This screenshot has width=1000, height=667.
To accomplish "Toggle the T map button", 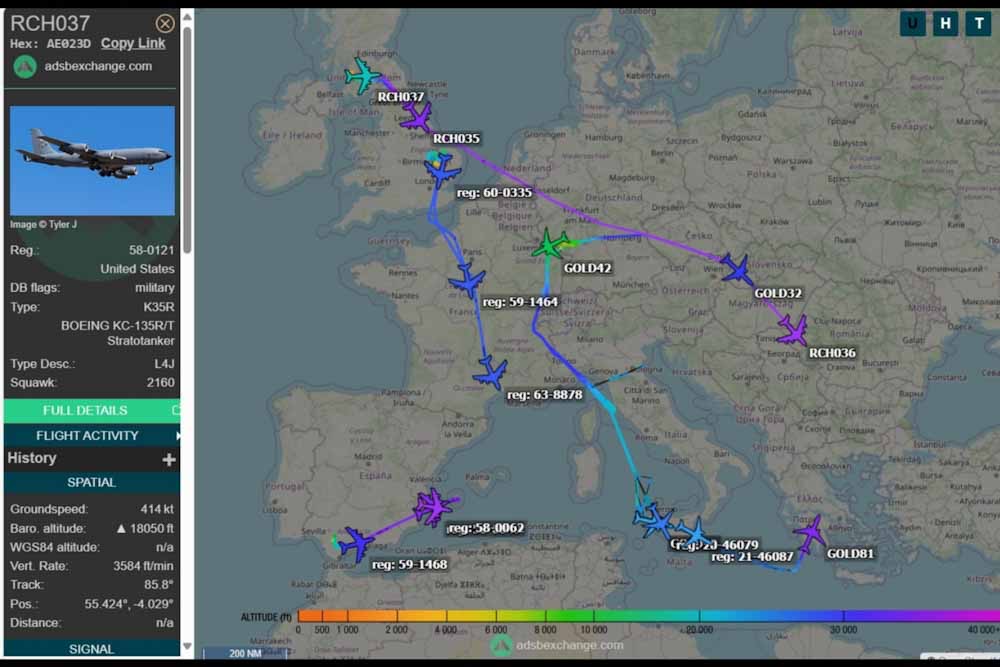I will tap(977, 24).
